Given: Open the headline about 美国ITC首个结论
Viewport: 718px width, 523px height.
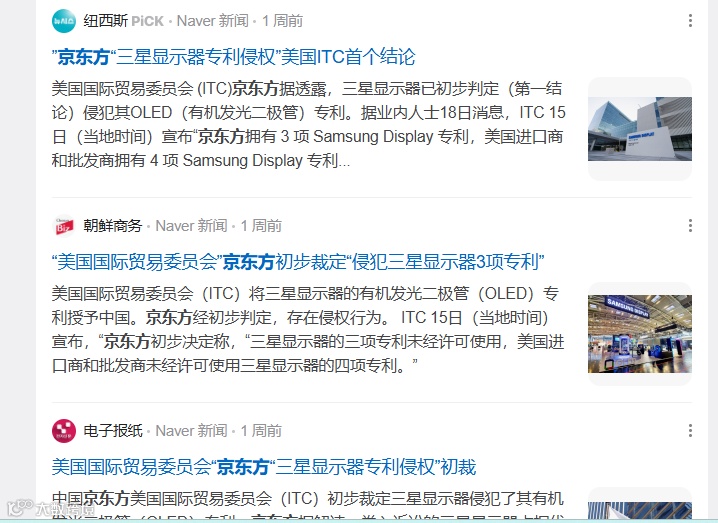Looking at the screenshot, I should click(x=234, y=57).
